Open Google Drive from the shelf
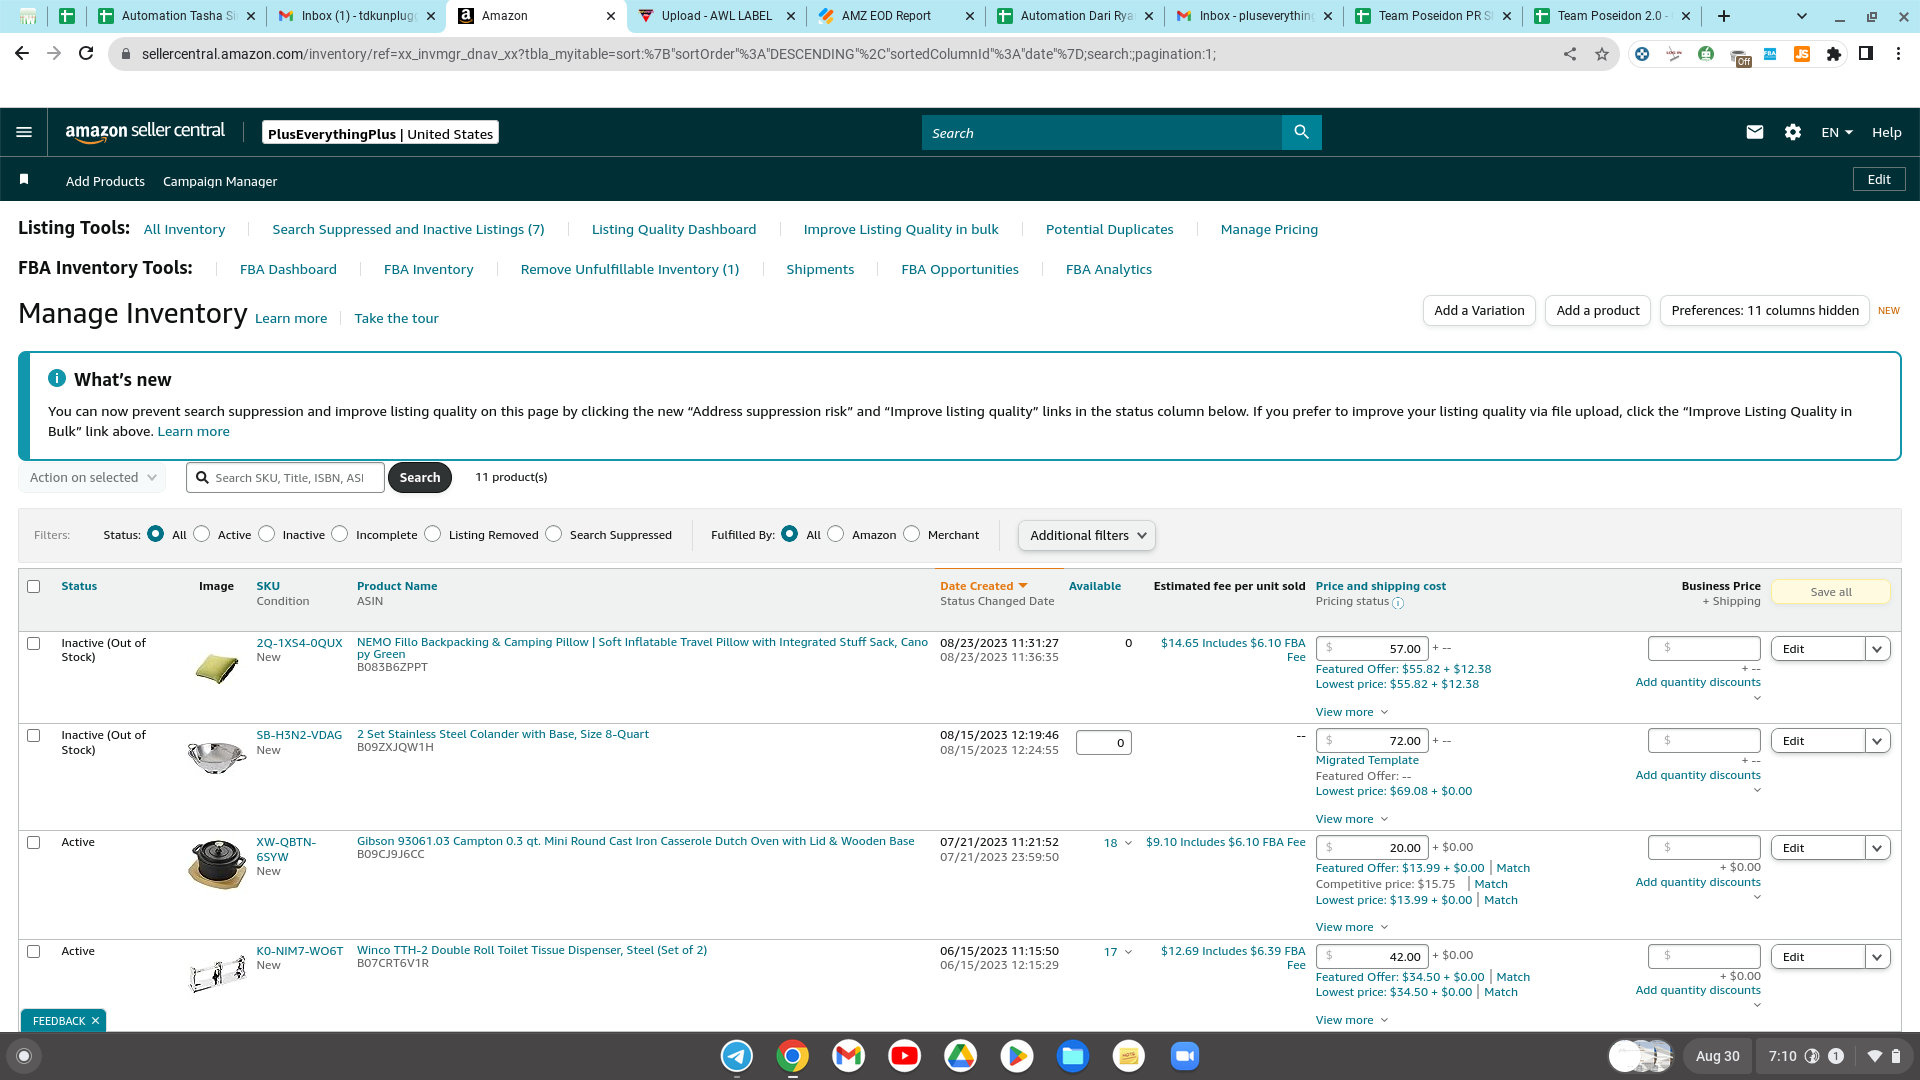This screenshot has width=1920, height=1080. (961, 1056)
